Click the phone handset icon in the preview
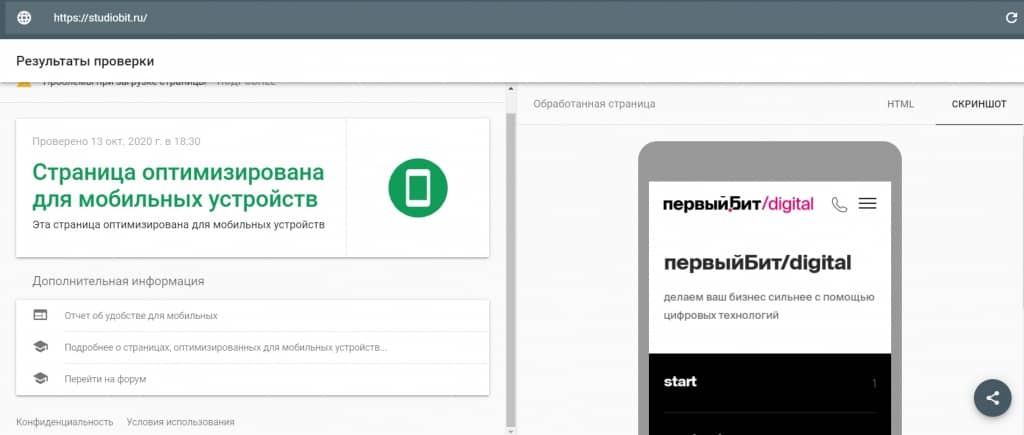Screen dimensions: 1024x435 point(839,204)
